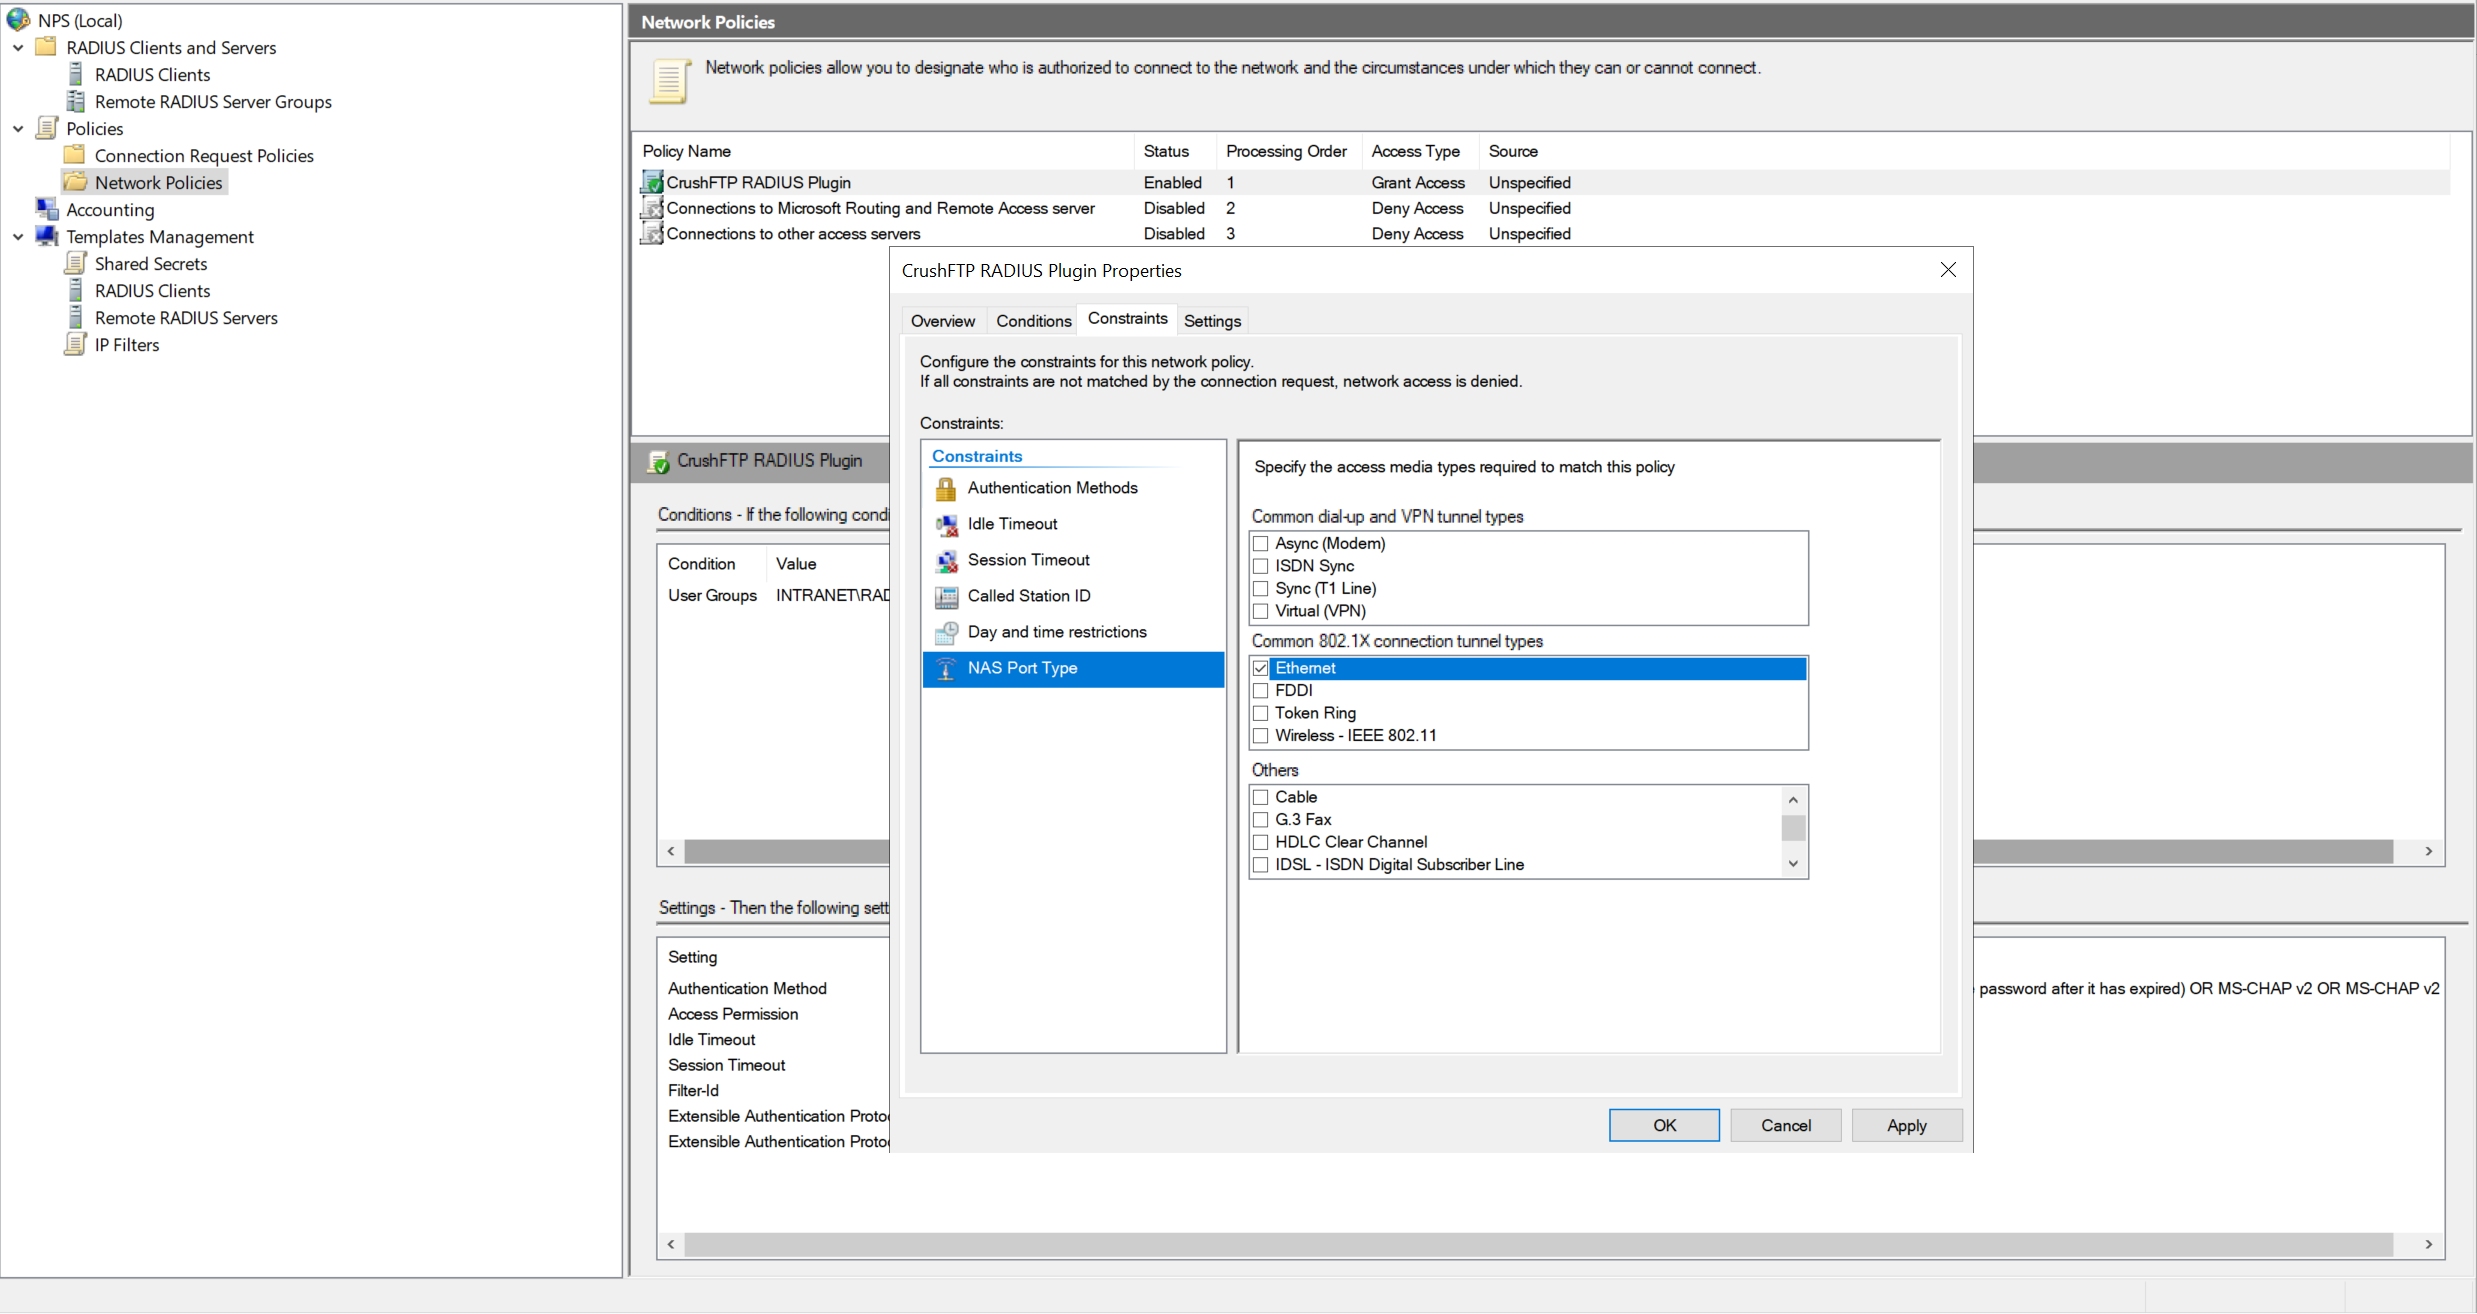2477x1314 pixels.
Task: Click the icon of Connections to Microsoft Routing policy
Action: tap(652, 208)
